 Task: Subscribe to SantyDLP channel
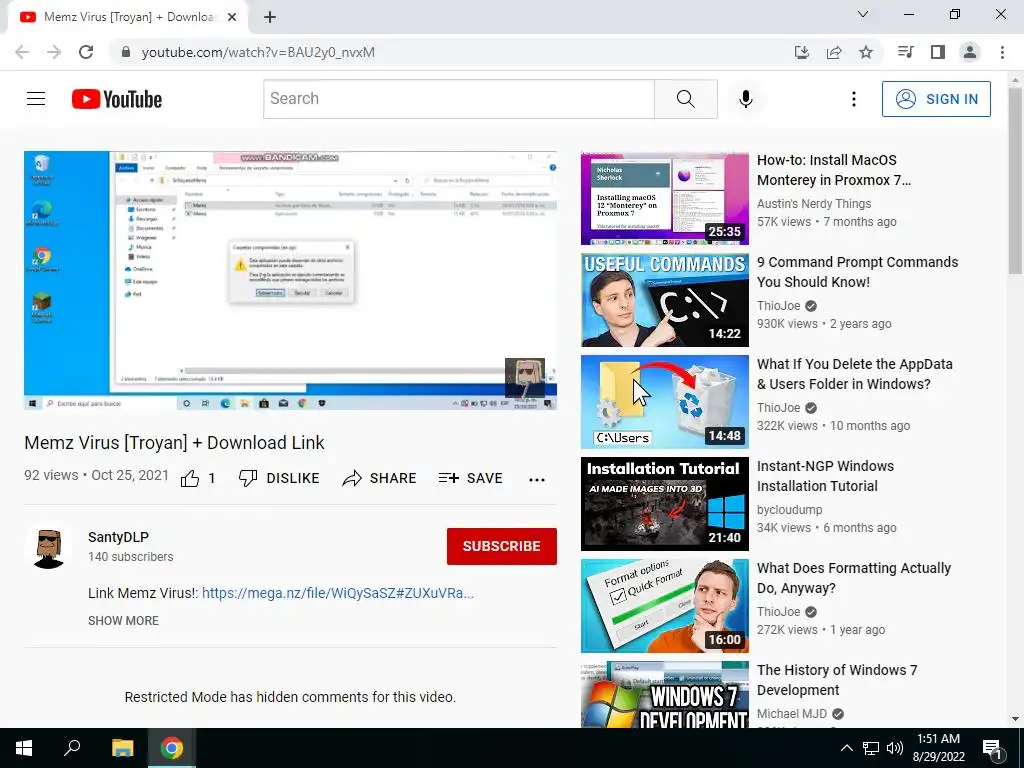(x=502, y=546)
